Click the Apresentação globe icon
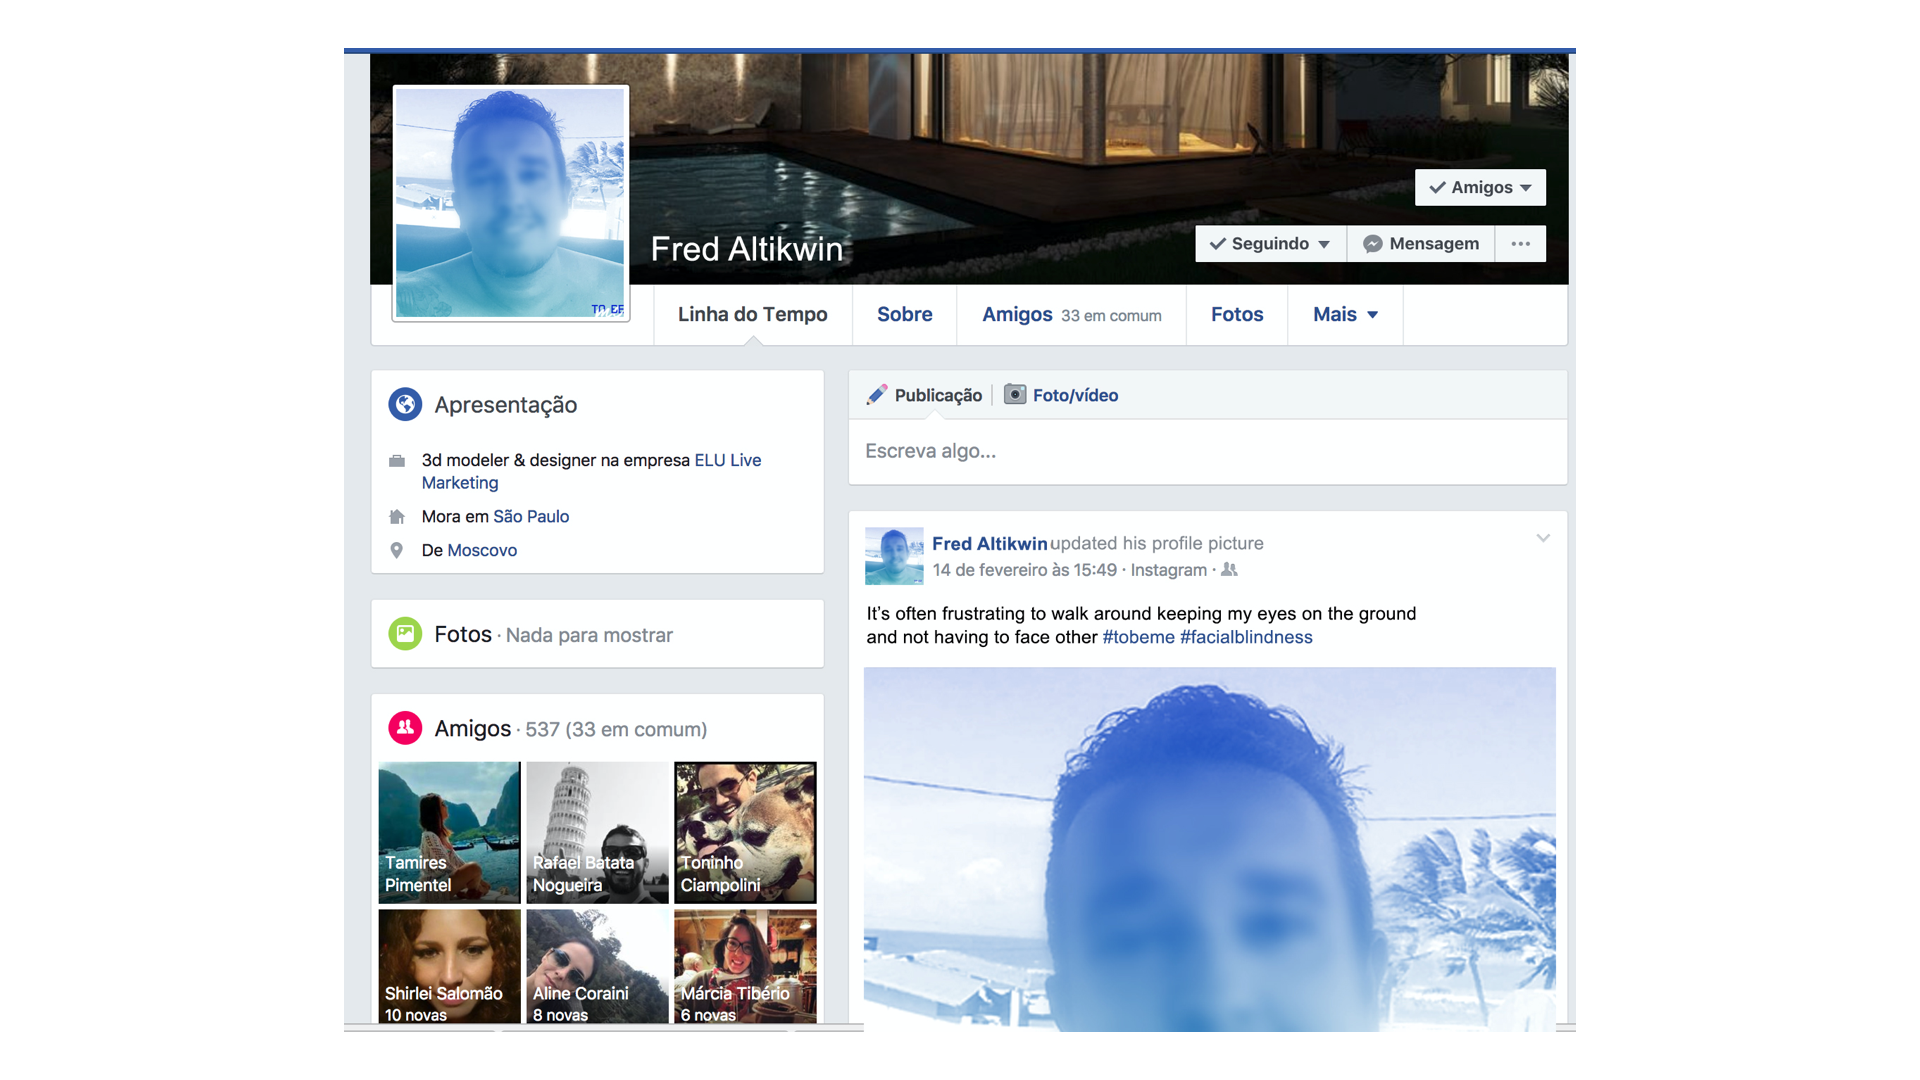This screenshot has height=1080, width=1920. tap(405, 404)
